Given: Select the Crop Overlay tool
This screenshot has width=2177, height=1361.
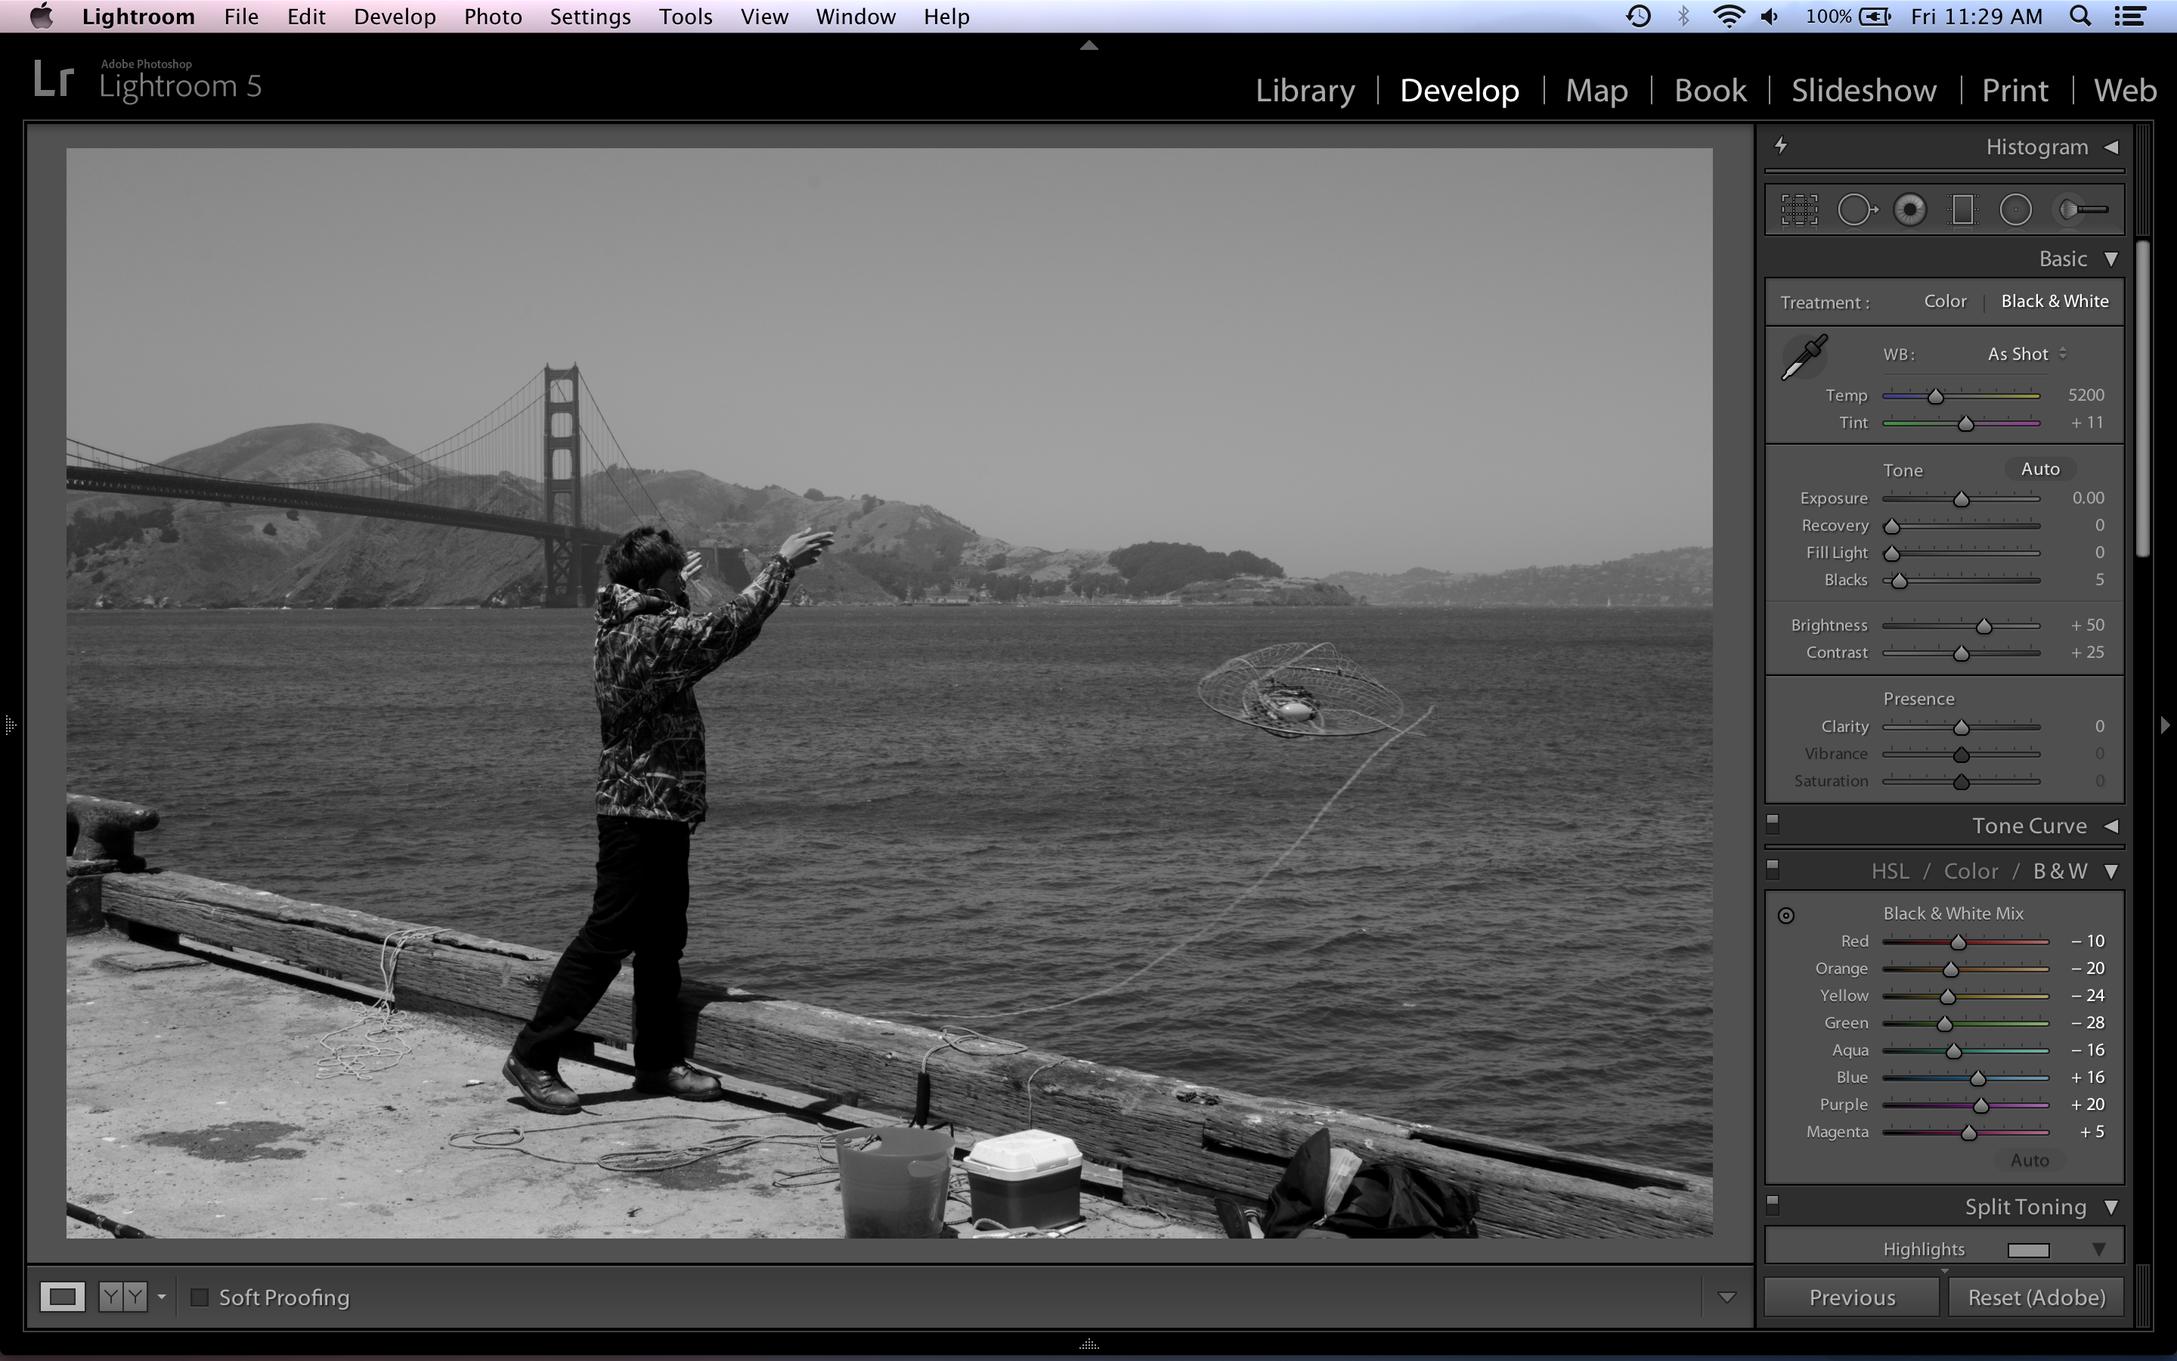Looking at the screenshot, I should [x=1799, y=210].
